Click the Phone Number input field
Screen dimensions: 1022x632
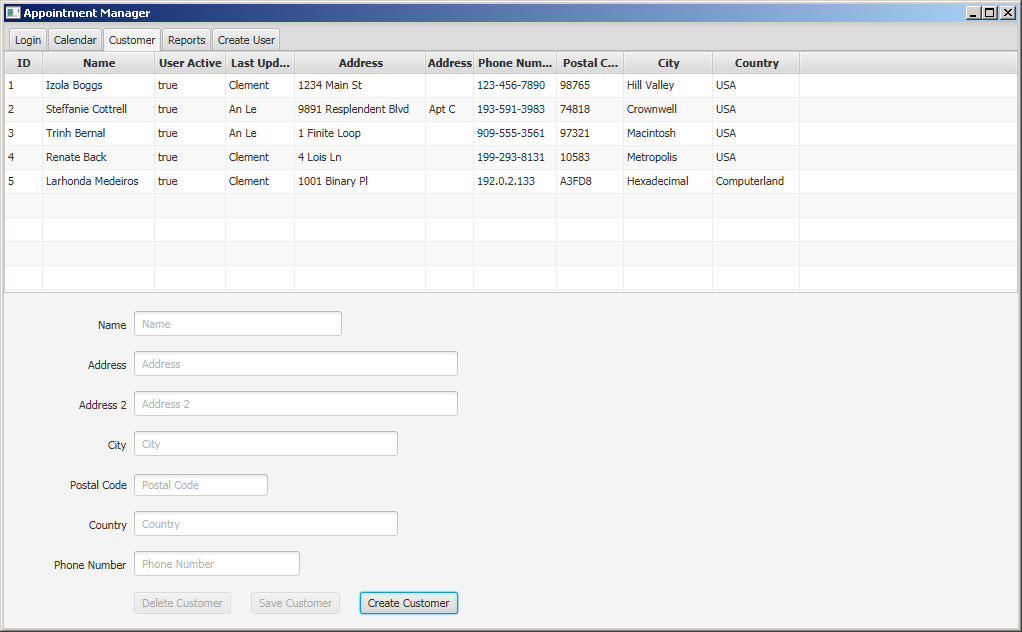tap(217, 564)
